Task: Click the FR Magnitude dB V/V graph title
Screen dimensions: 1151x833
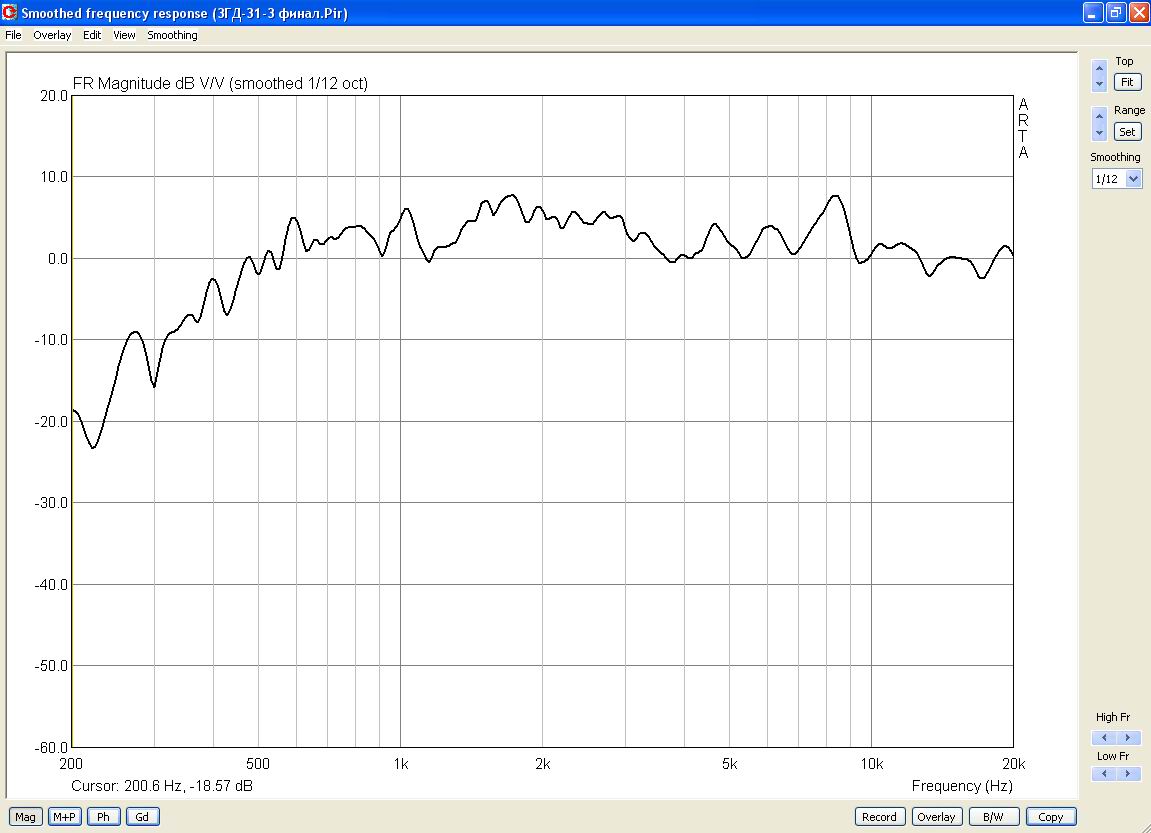Action: (x=220, y=84)
